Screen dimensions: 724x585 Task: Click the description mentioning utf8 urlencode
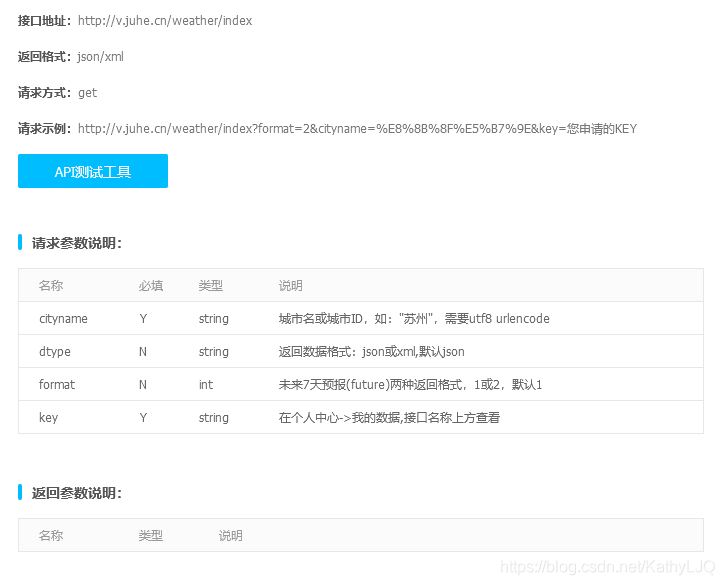coord(414,319)
